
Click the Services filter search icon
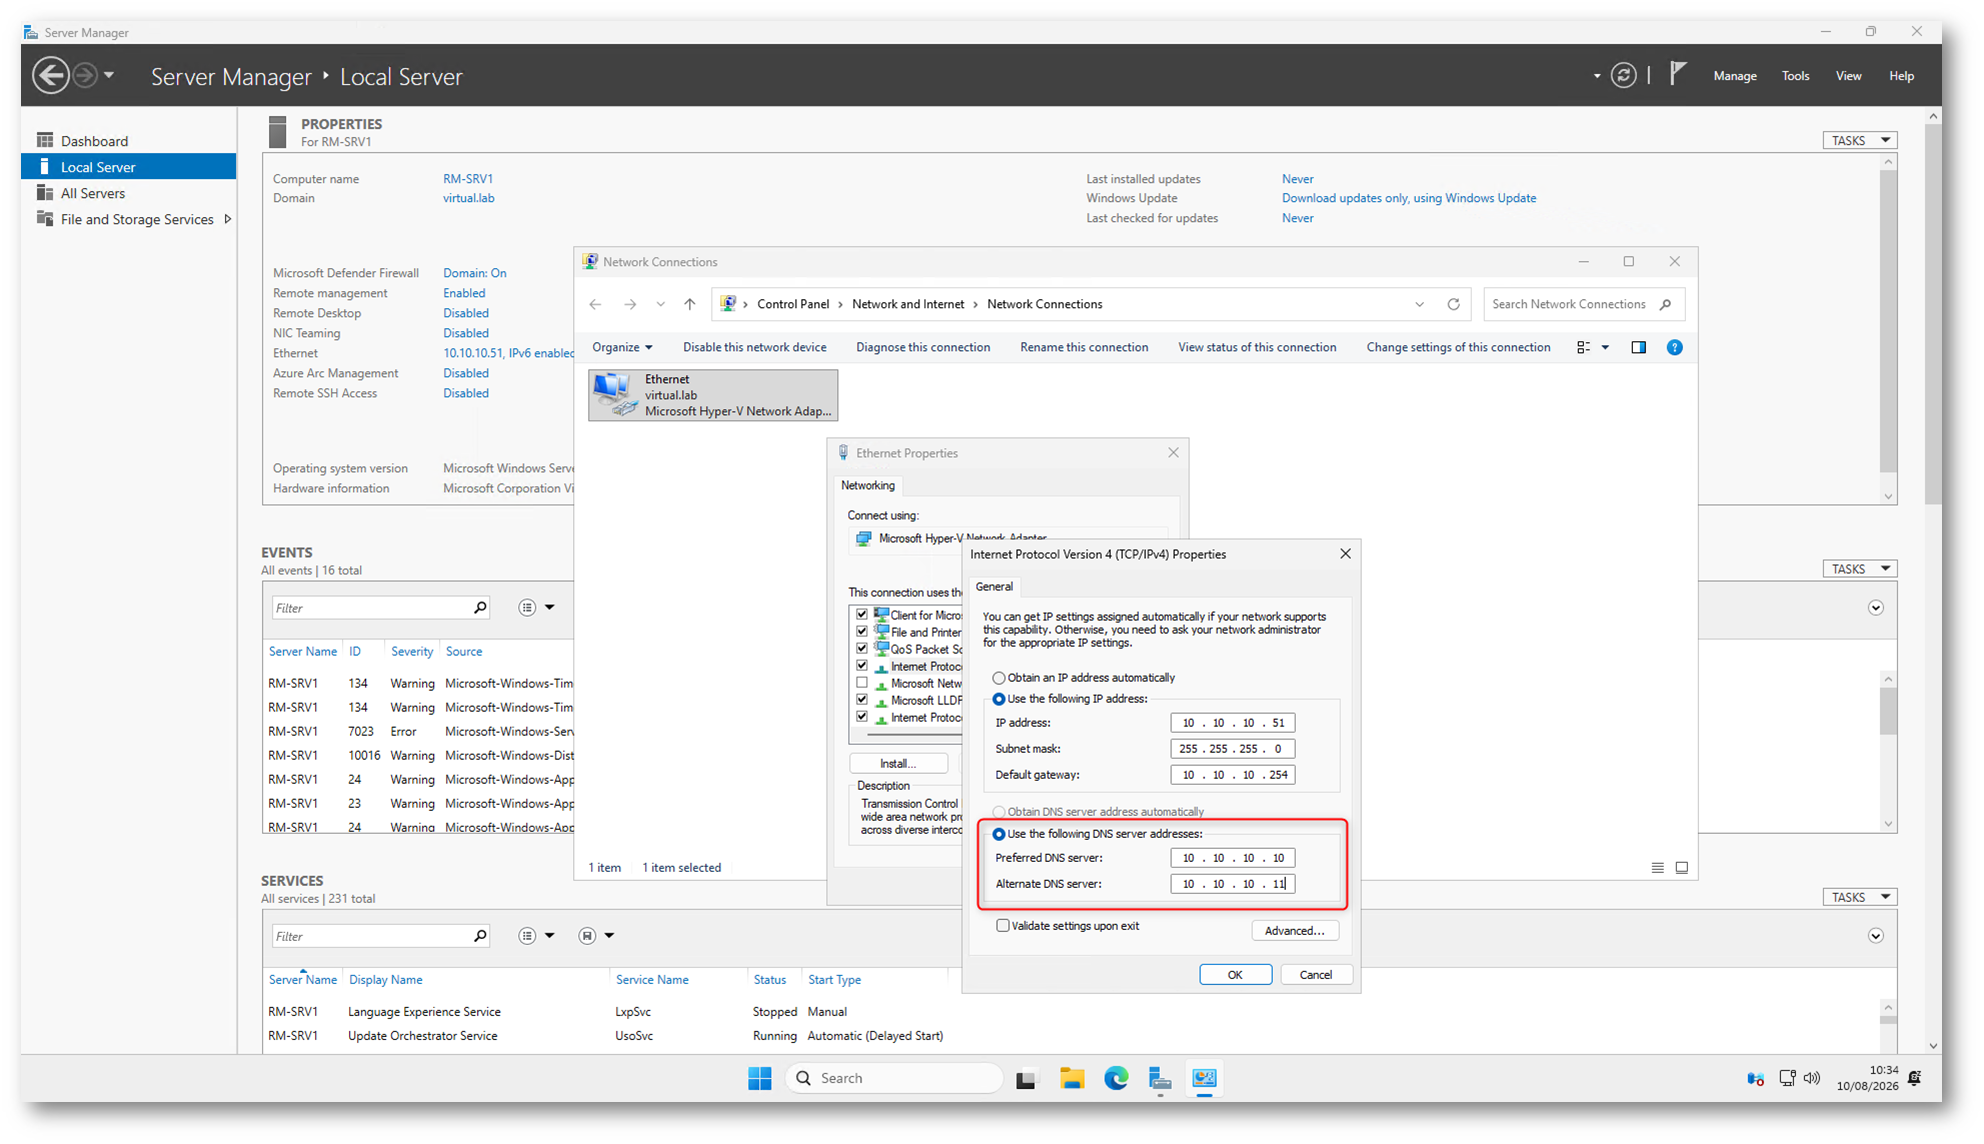point(480,936)
